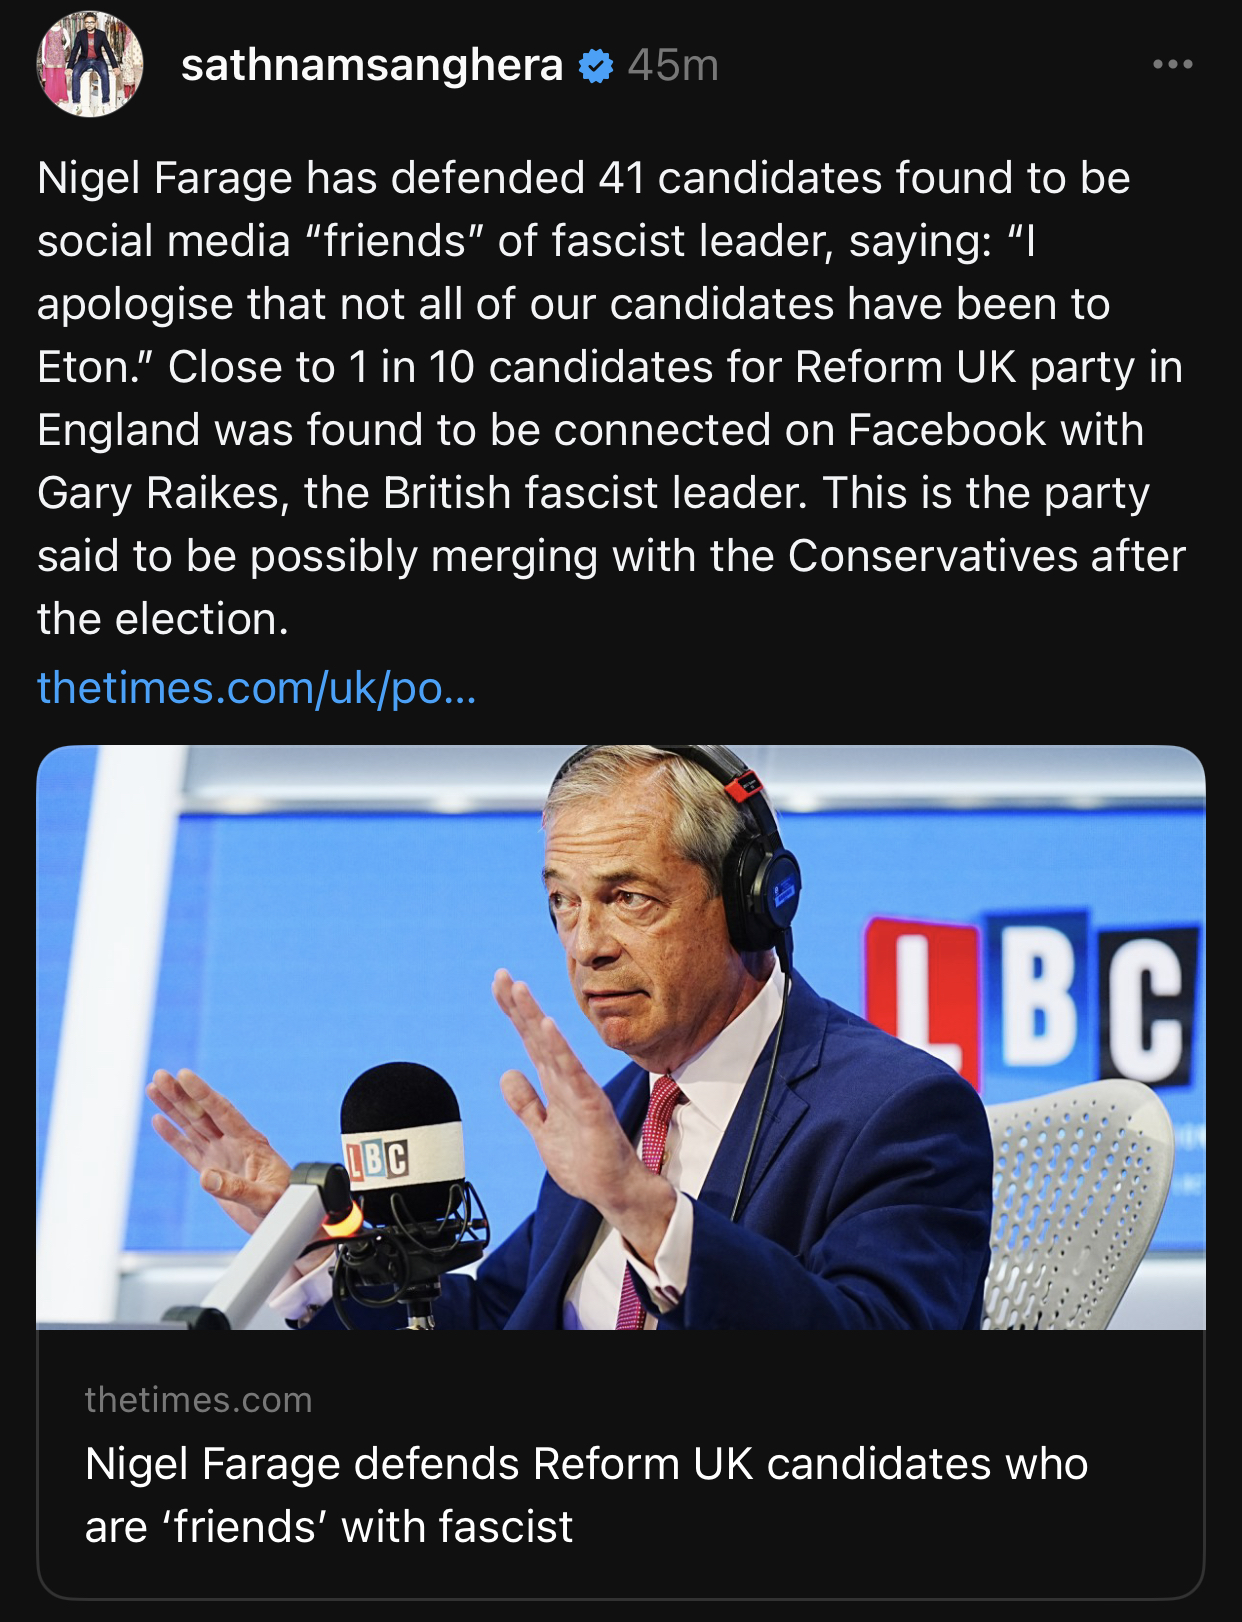Open sathnamsanghera's profile picture
The image size is (1242, 1622).
(90, 65)
